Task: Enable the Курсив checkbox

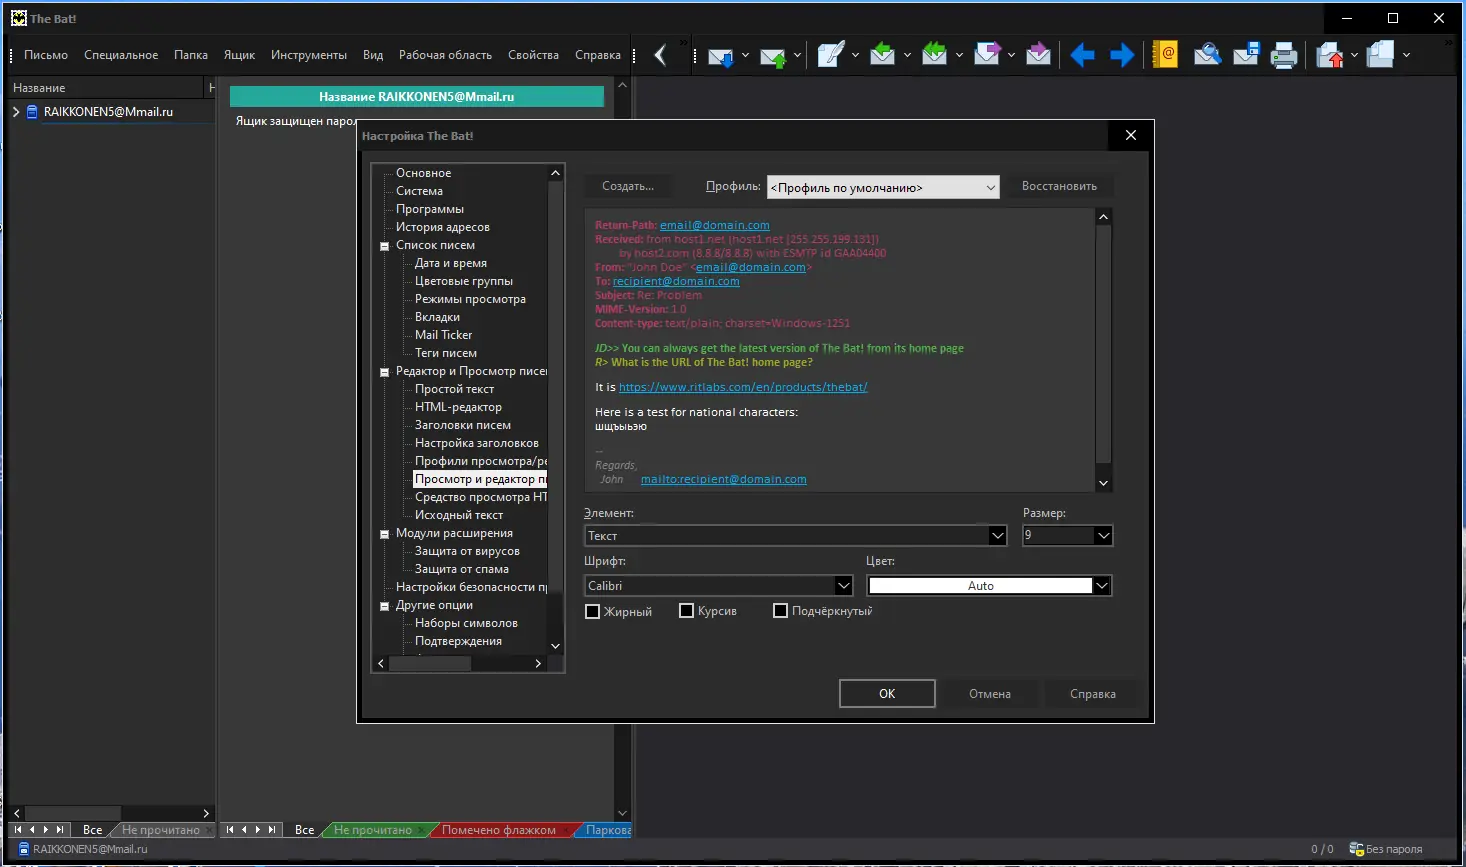Action: click(686, 611)
